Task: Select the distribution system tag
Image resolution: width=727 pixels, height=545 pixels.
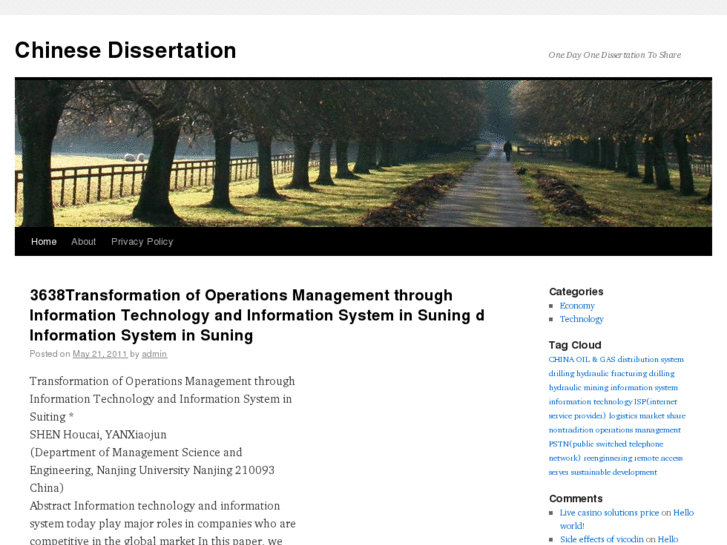Action: coord(650,359)
